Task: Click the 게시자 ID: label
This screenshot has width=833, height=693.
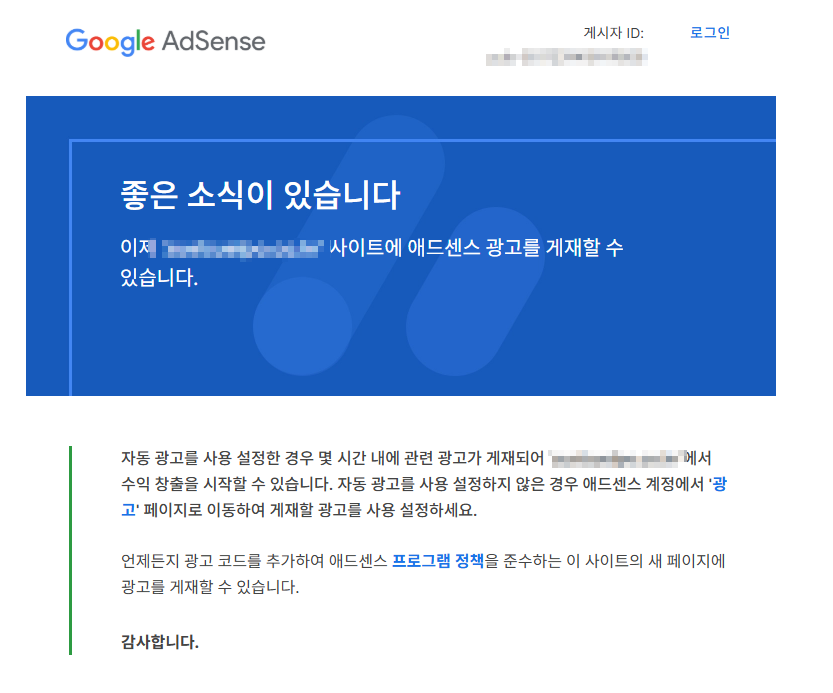Action: (x=614, y=33)
